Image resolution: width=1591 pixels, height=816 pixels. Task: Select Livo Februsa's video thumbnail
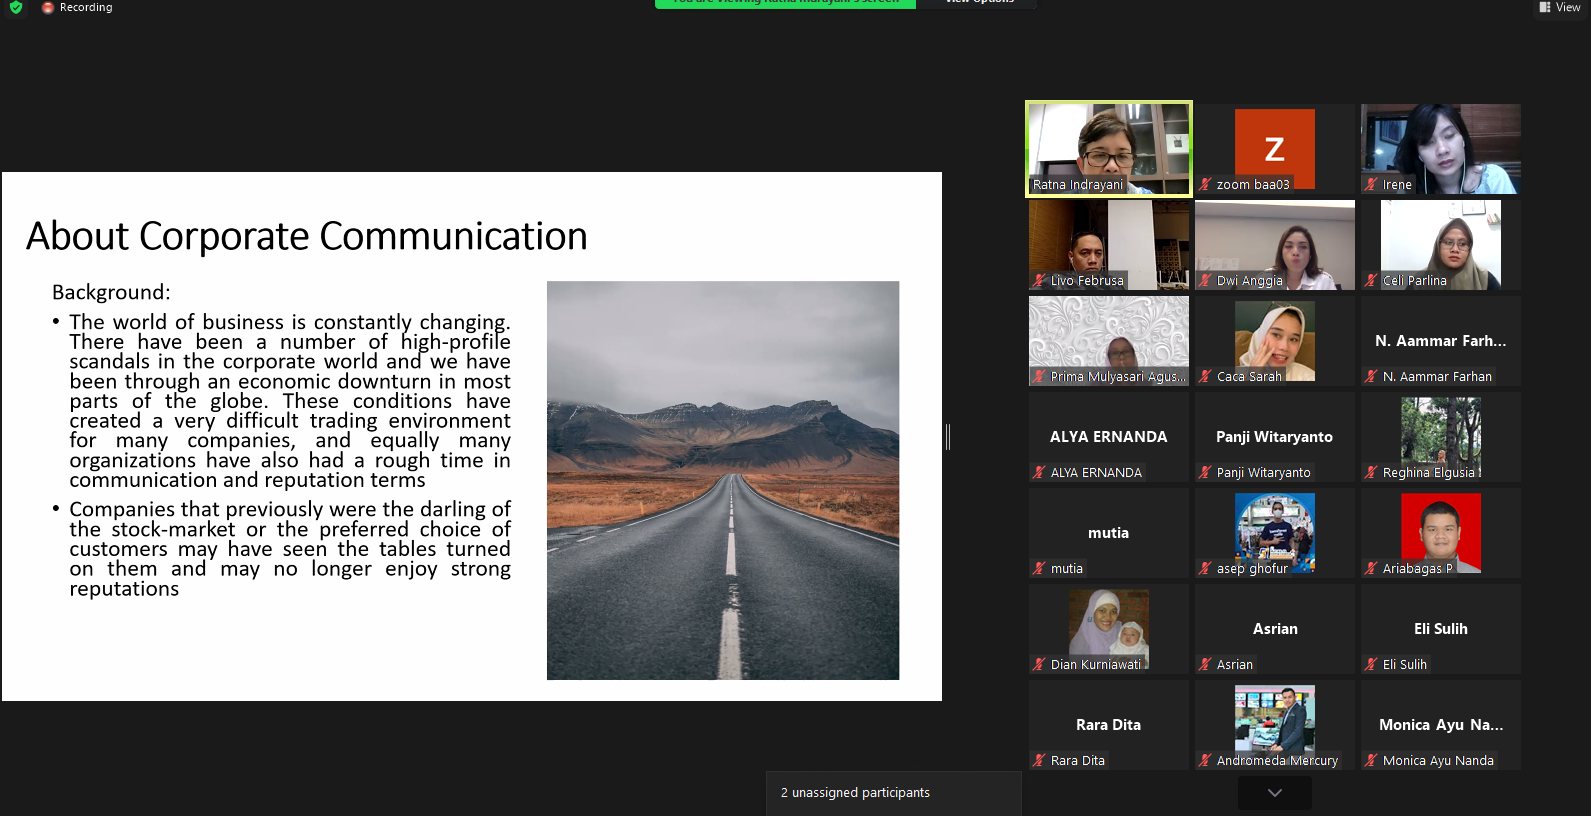click(x=1109, y=245)
